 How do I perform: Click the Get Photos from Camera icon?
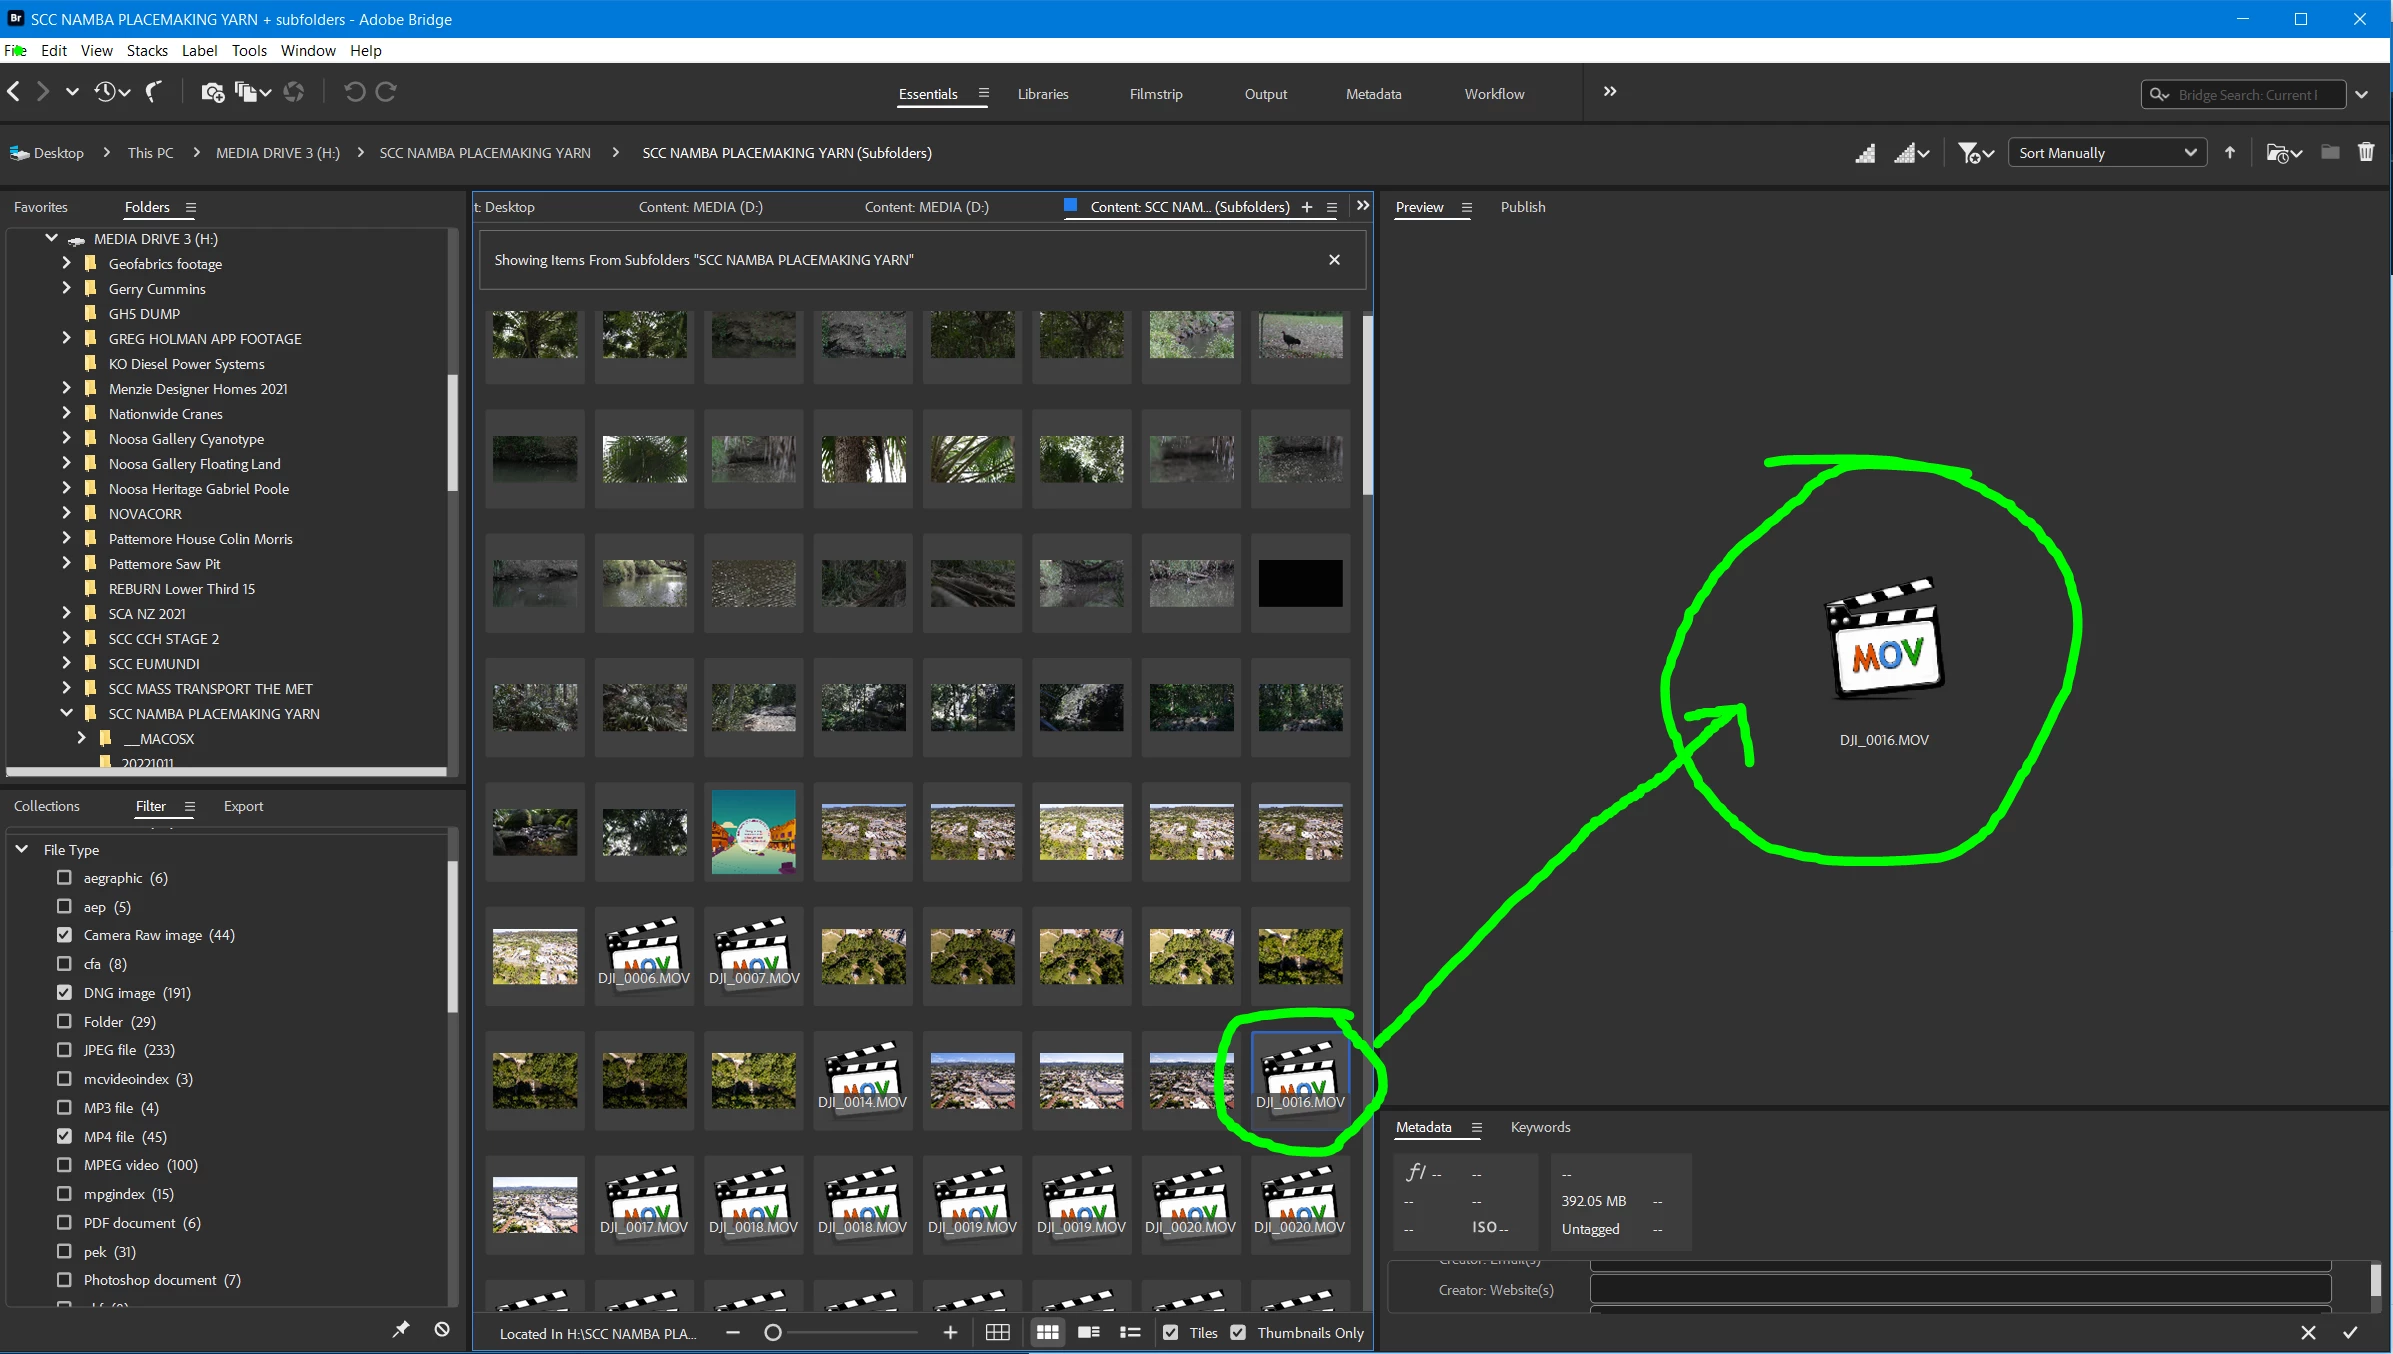[212, 92]
